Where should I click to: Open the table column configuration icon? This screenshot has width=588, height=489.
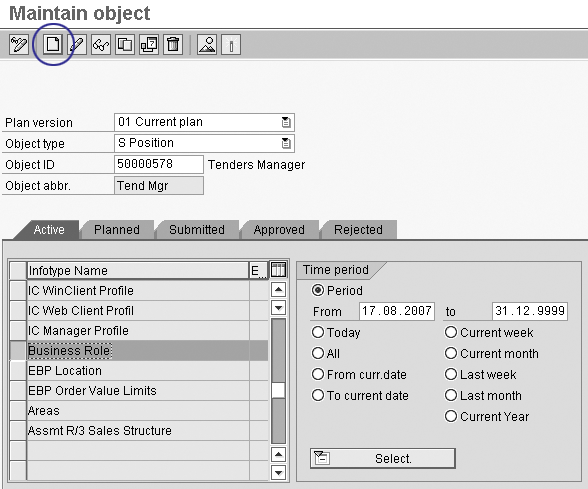(x=278, y=270)
